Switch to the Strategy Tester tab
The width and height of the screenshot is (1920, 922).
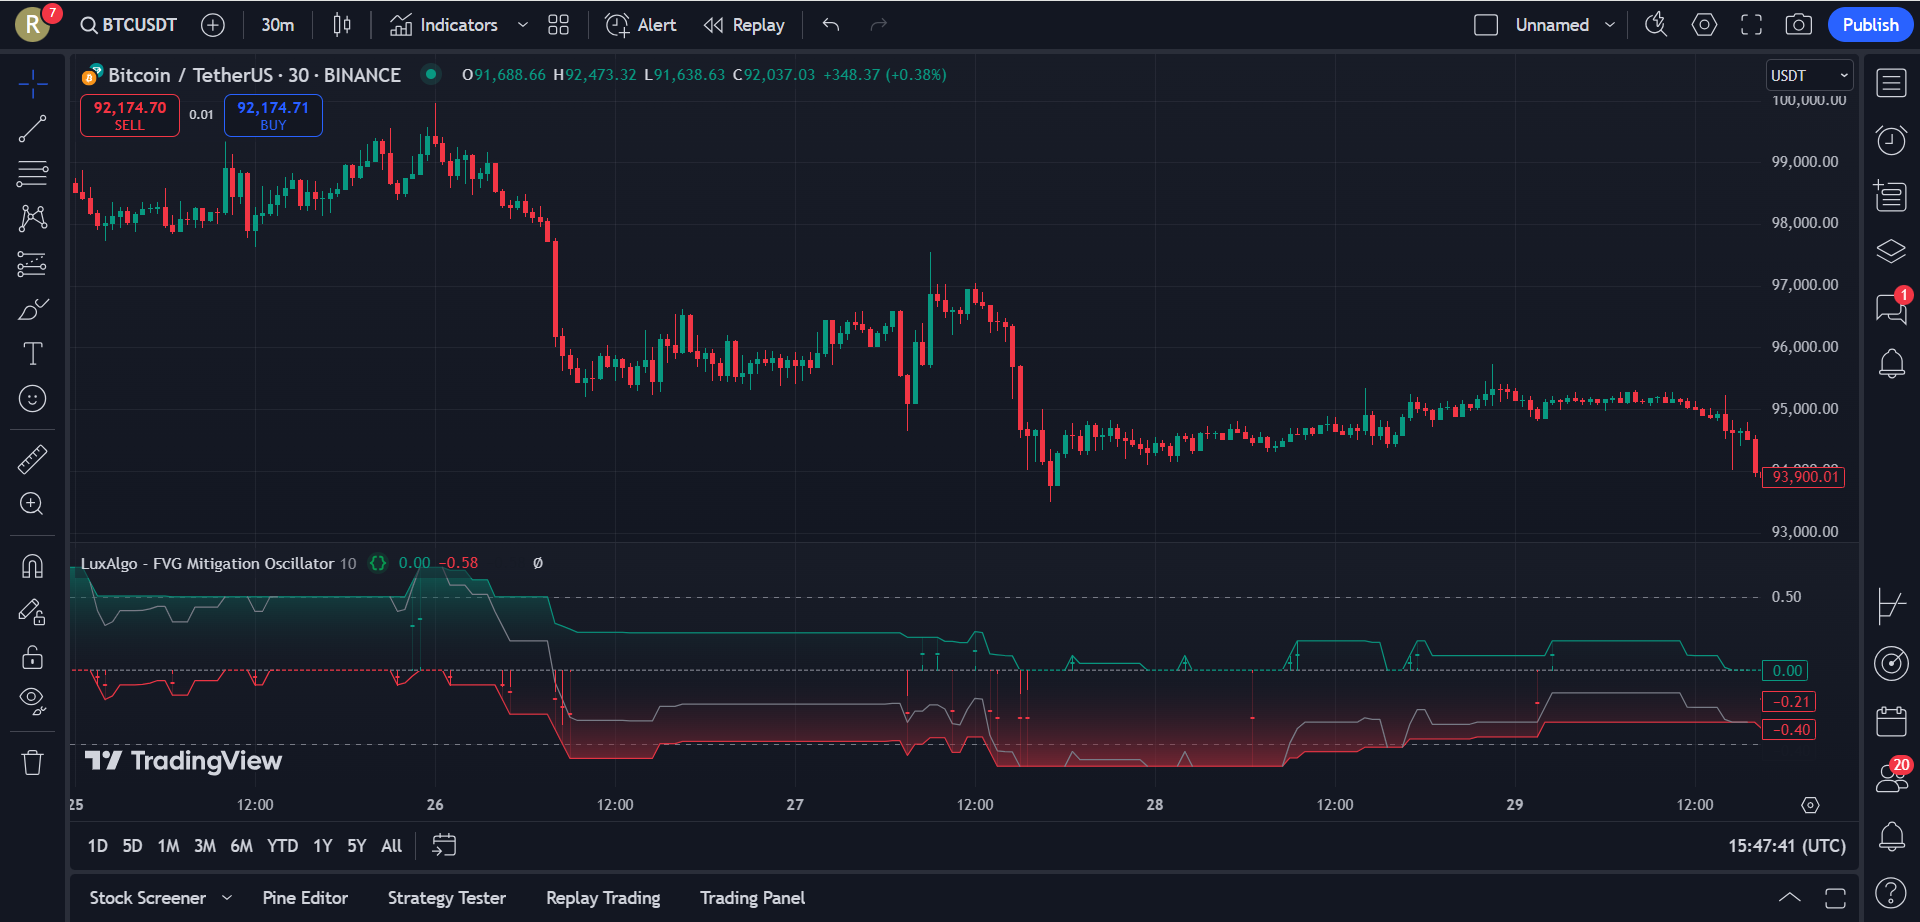click(446, 898)
